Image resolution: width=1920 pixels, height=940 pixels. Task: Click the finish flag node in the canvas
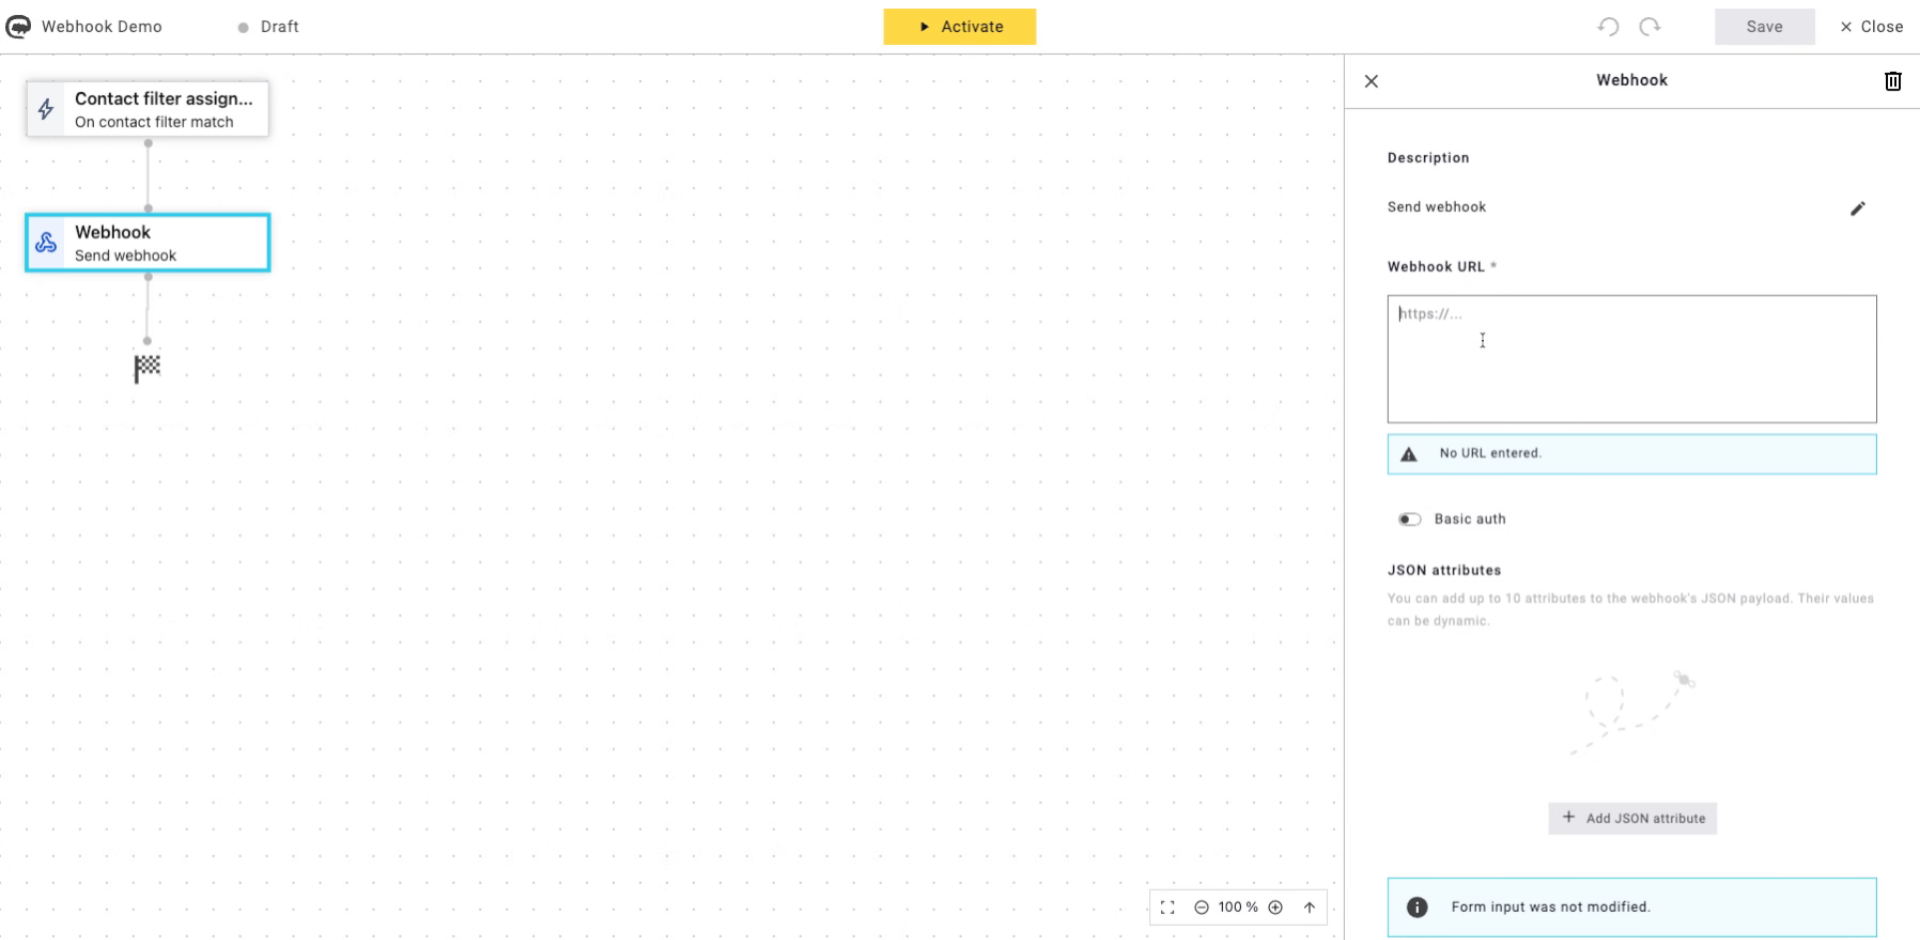(147, 368)
